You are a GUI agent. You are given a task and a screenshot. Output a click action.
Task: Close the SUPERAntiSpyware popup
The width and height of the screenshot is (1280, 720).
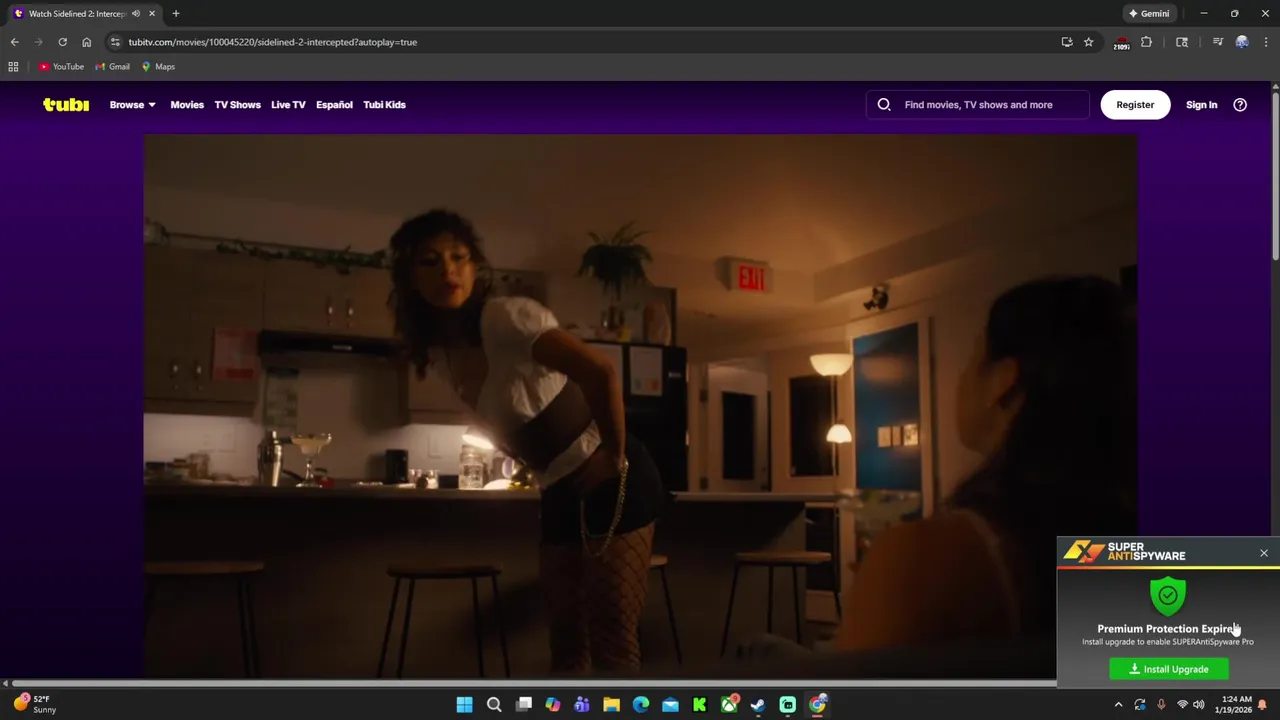[1264, 553]
